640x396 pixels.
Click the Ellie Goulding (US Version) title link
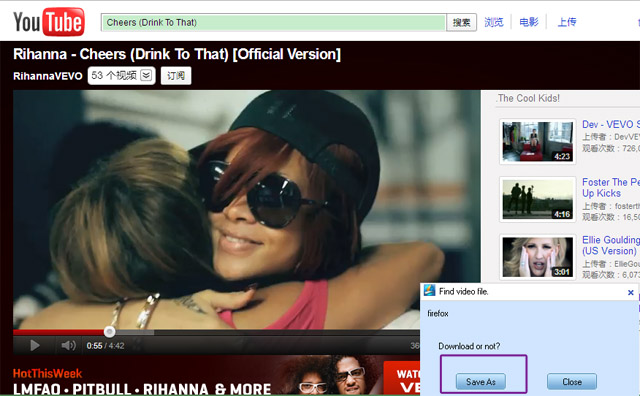pyautogui.click(x=611, y=245)
